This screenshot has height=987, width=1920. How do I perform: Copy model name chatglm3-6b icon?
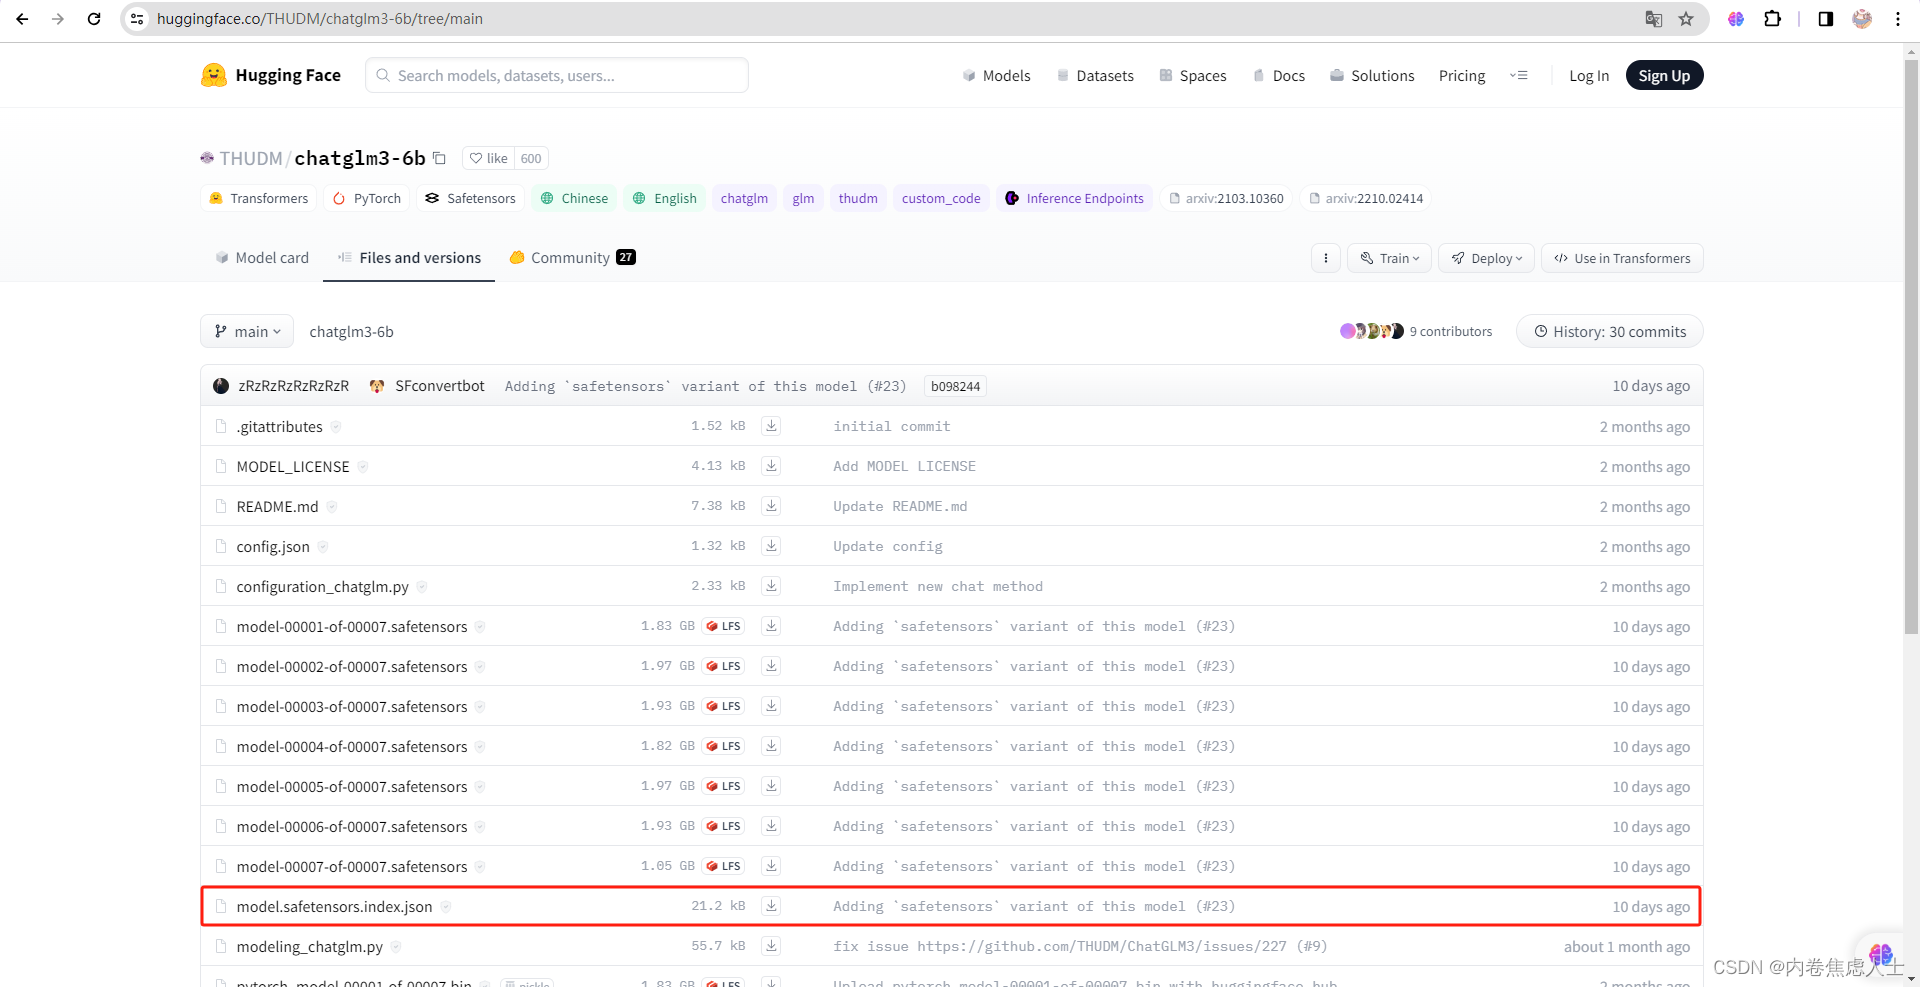pyautogui.click(x=439, y=158)
